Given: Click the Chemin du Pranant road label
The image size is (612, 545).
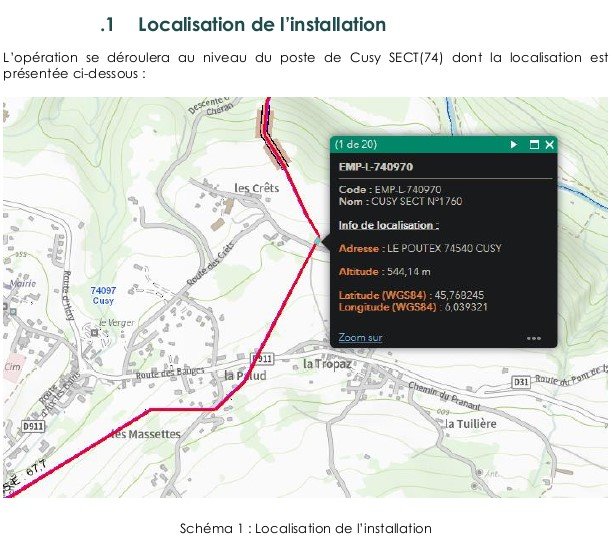Looking at the screenshot, I should [x=444, y=395].
